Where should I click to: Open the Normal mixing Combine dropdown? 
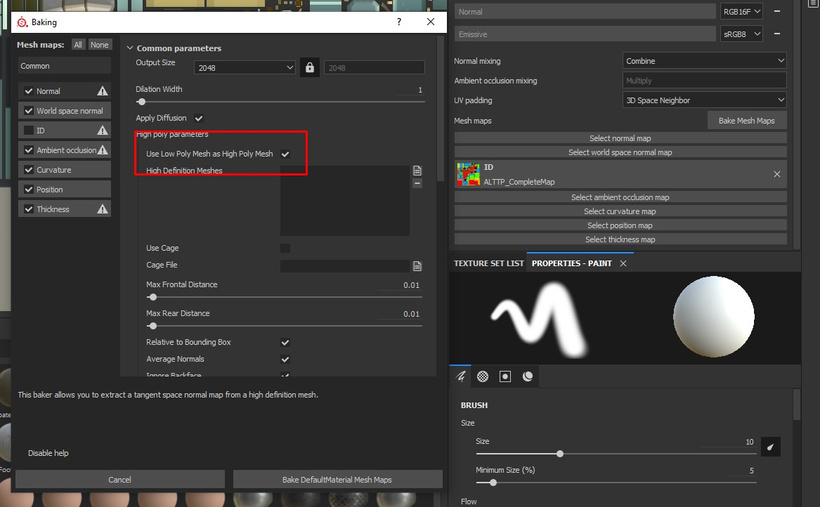coord(704,61)
